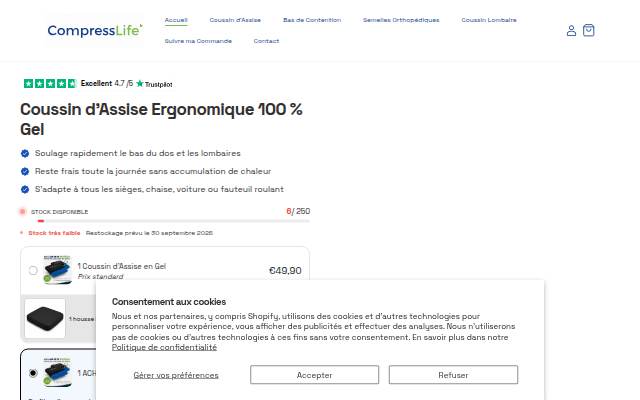
Task: Select the 1 Coussin d'Assise en Gel radio option
Action: [x=33, y=270]
